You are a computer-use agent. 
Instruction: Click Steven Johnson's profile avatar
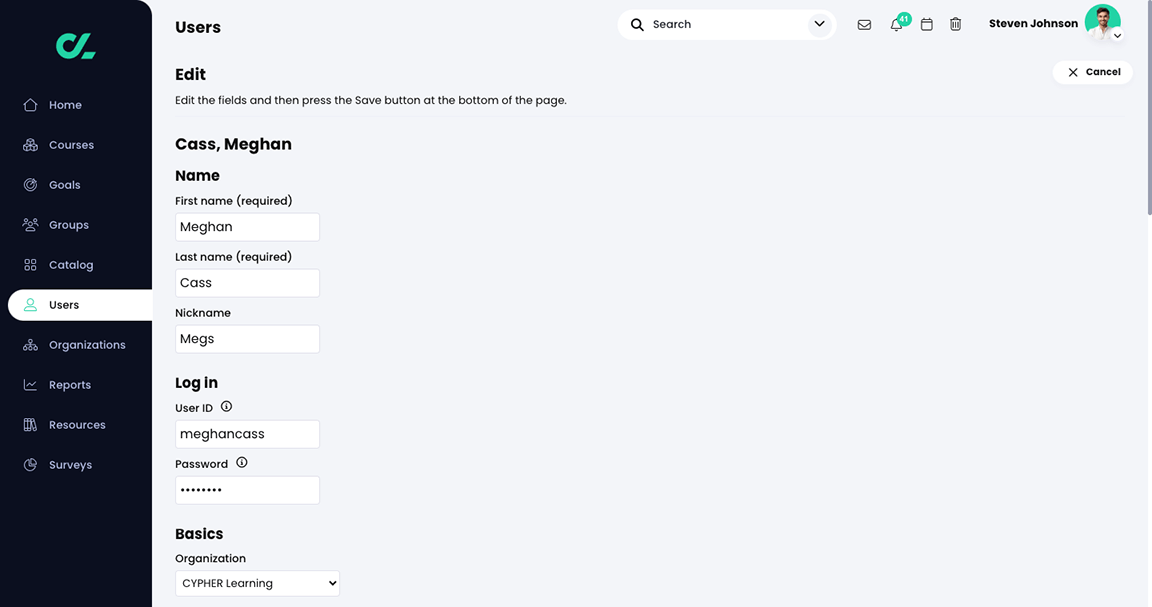point(1102,22)
